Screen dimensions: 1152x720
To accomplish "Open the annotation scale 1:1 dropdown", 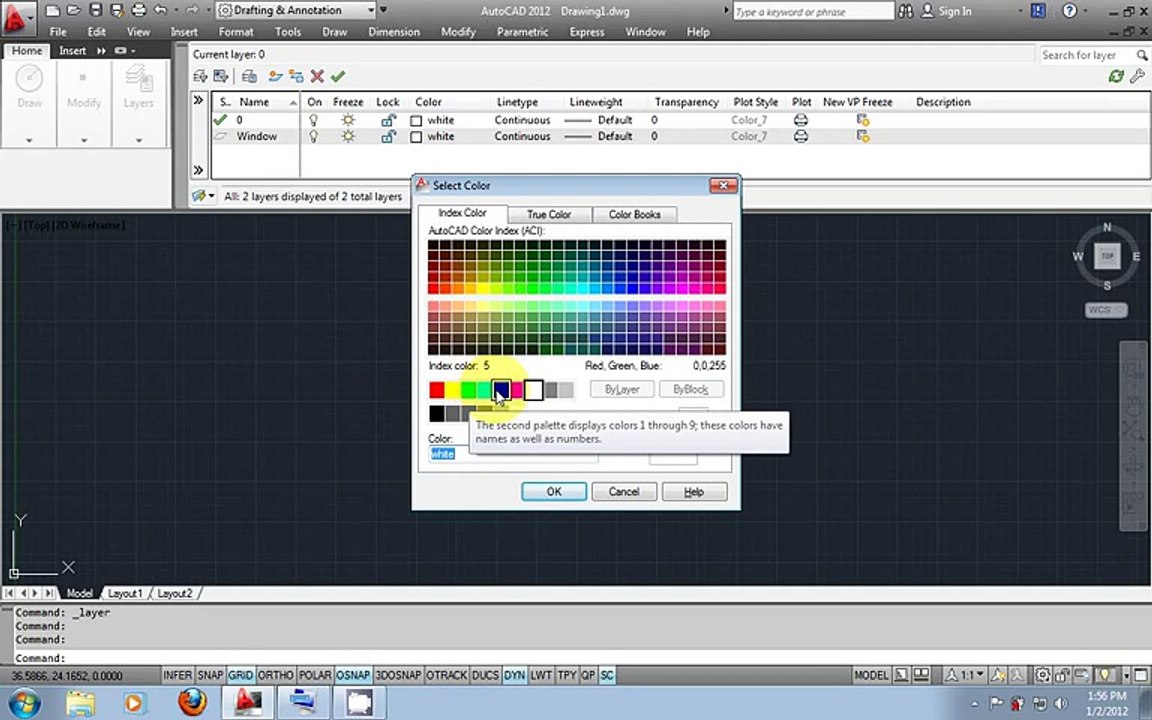I will 966,675.
